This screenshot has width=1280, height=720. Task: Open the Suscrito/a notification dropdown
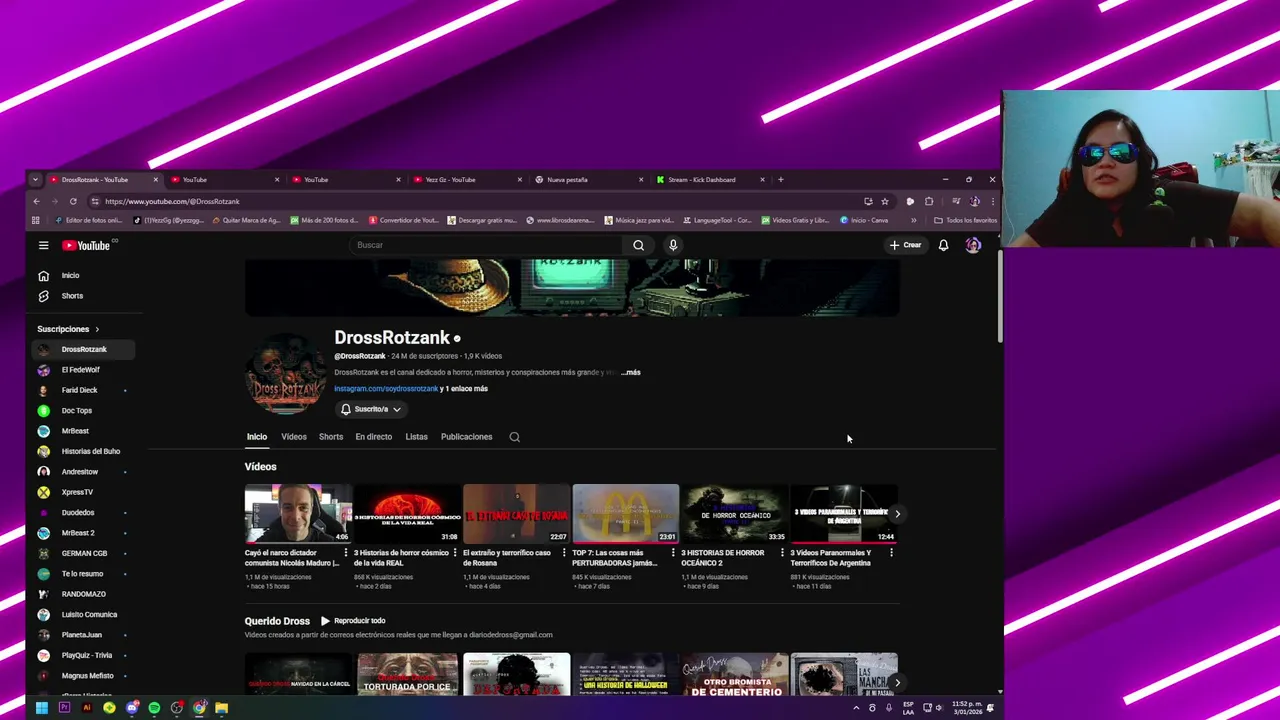[x=371, y=409]
